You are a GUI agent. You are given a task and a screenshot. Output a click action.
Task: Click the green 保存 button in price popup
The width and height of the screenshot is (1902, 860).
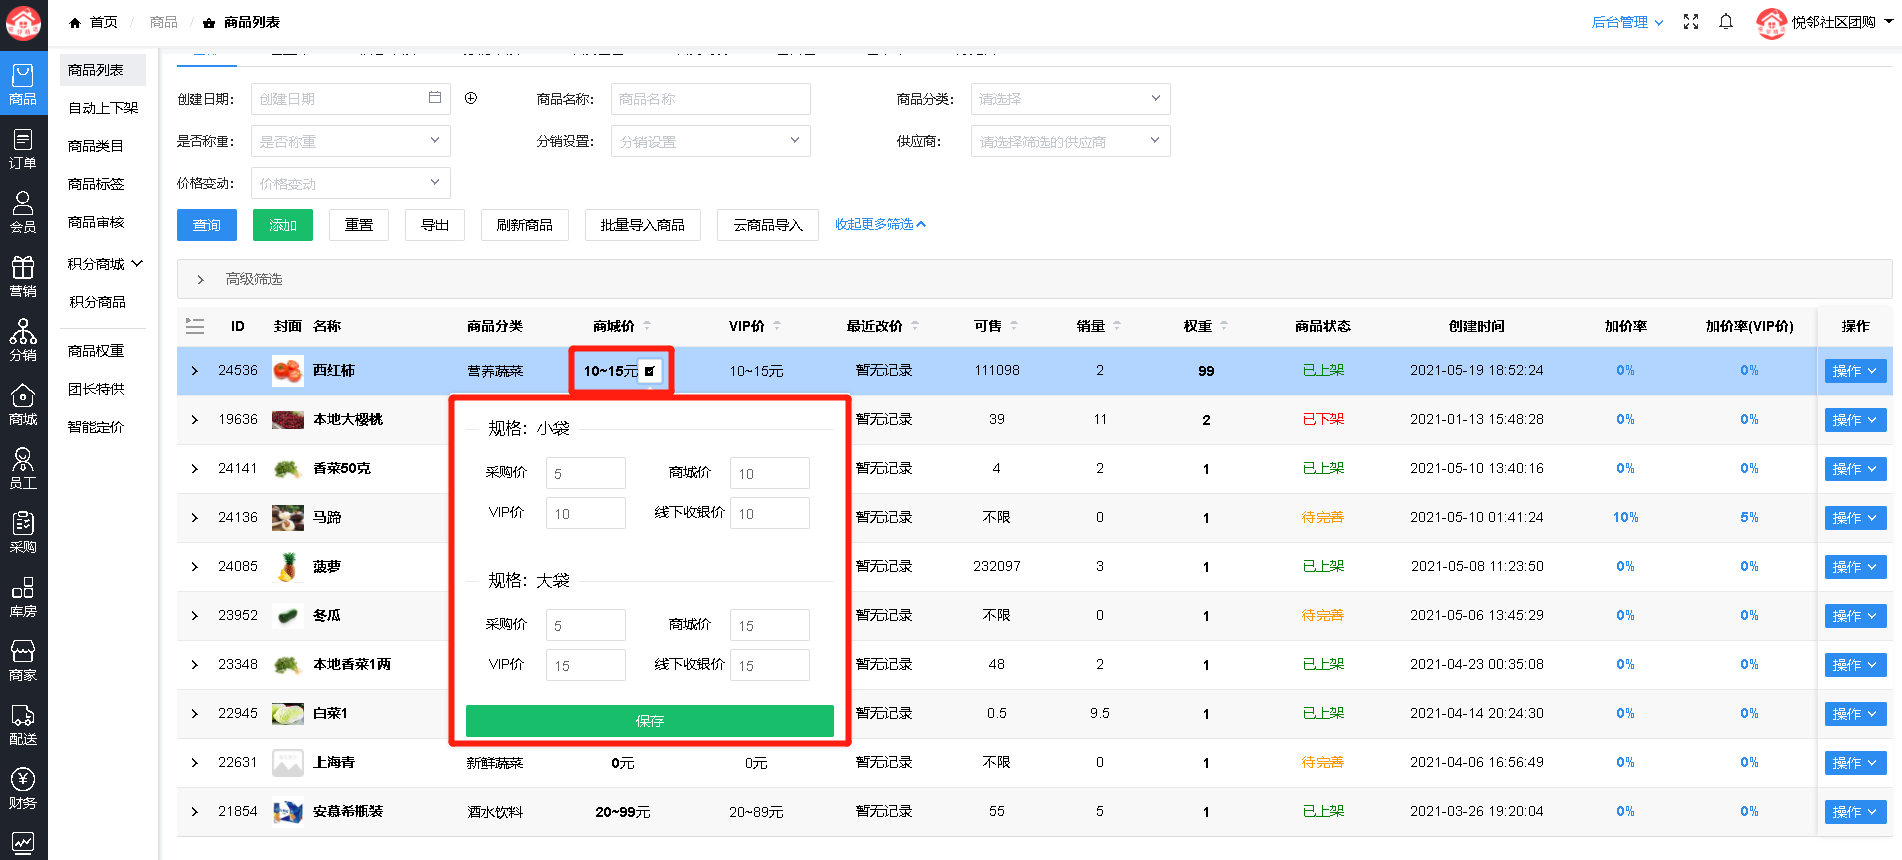(650, 721)
